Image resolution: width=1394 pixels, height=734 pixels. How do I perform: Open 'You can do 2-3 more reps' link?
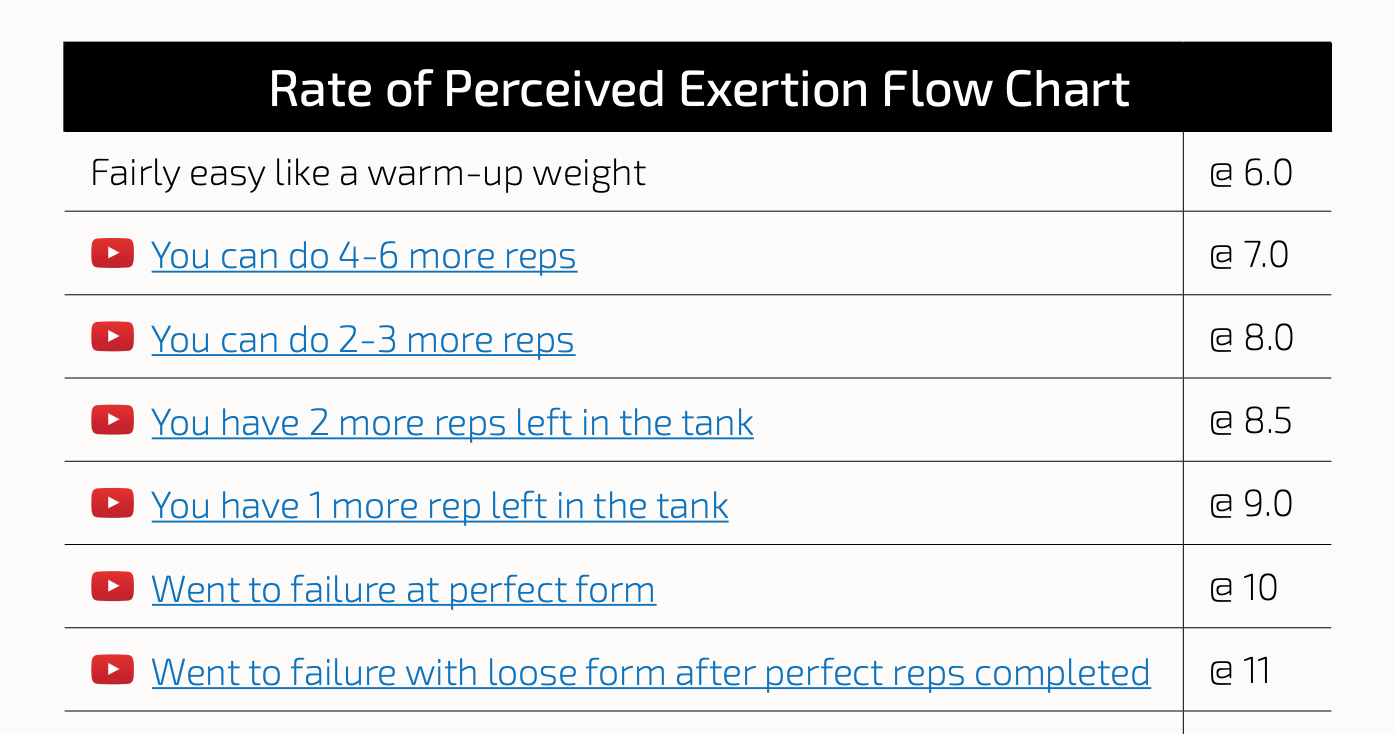pyautogui.click(x=363, y=340)
